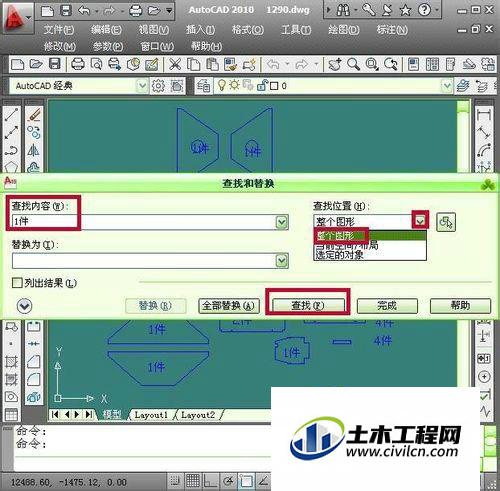The height and width of the screenshot is (491, 500).
Task: Toggle layer 0 lock icon
Action: [262, 86]
